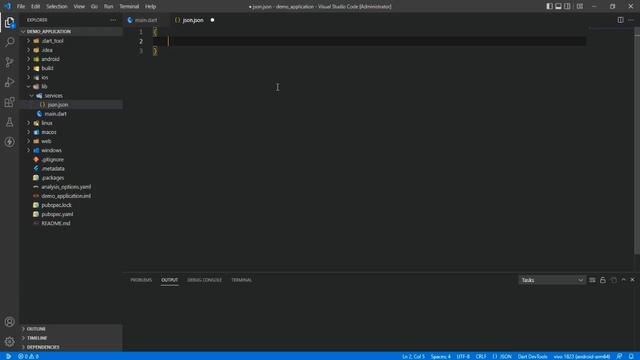Viewport: 640px width, 360px height.
Task: Close the bottom panel
Action: (633, 280)
